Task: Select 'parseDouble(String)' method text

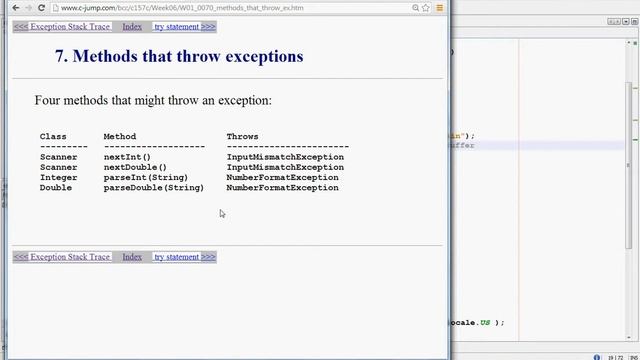Action: click(153, 188)
